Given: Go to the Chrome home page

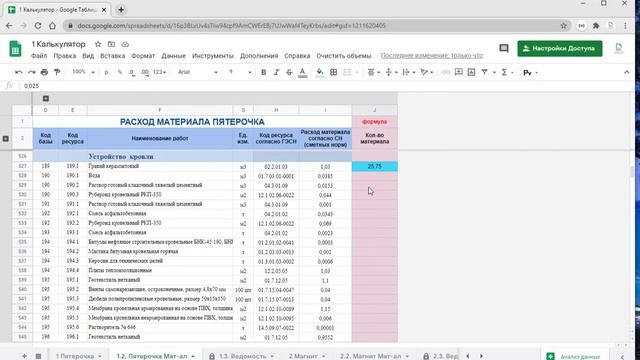Looking at the screenshot, I should pyautogui.click(x=52, y=26).
